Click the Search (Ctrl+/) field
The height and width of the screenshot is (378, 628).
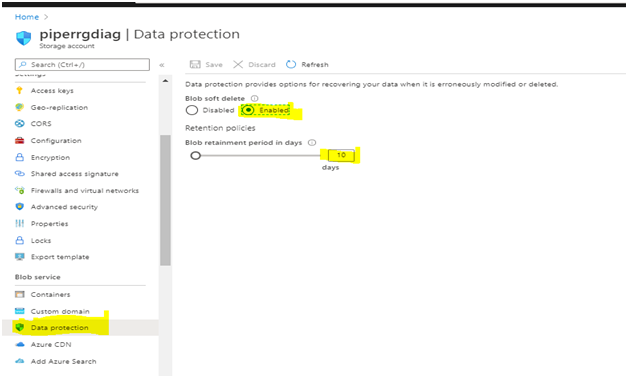coord(82,64)
